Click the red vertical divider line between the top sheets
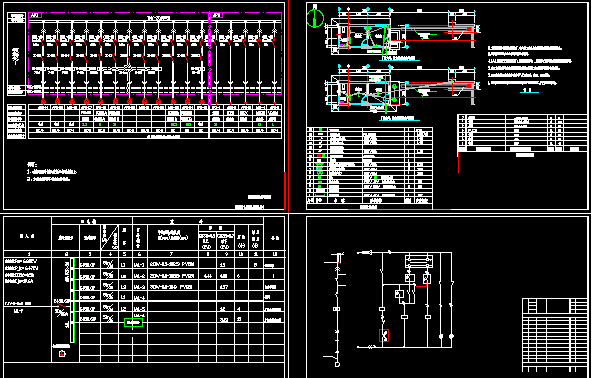The width and height of the screenshot is (592, 378). click(x=289, y=106)
